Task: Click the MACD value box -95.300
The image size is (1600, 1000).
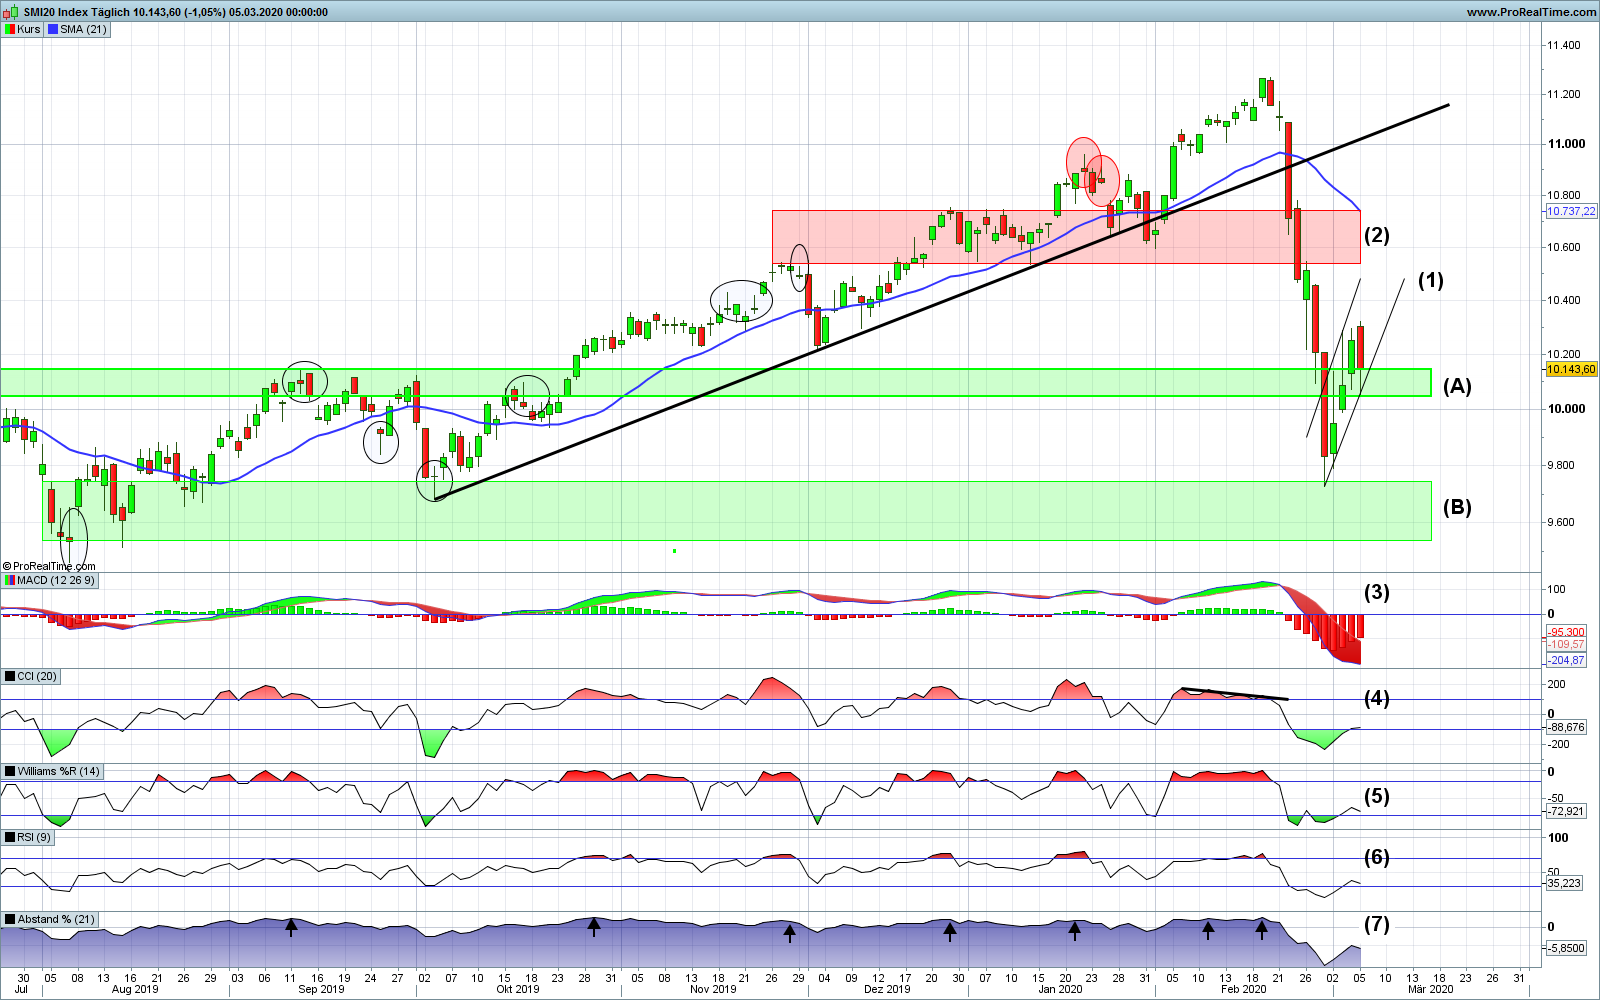Action: click(1566, 632)
